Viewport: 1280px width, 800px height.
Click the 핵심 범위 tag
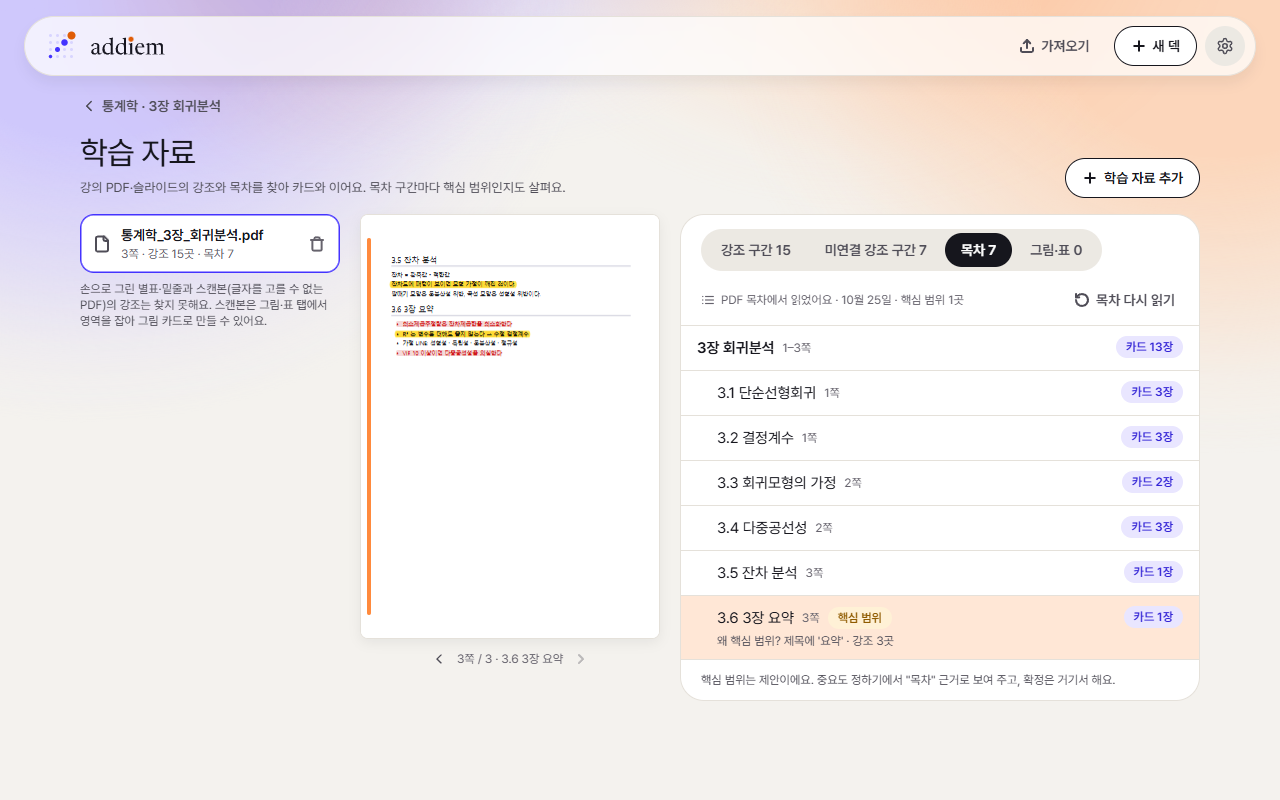[x=859, y=618]
